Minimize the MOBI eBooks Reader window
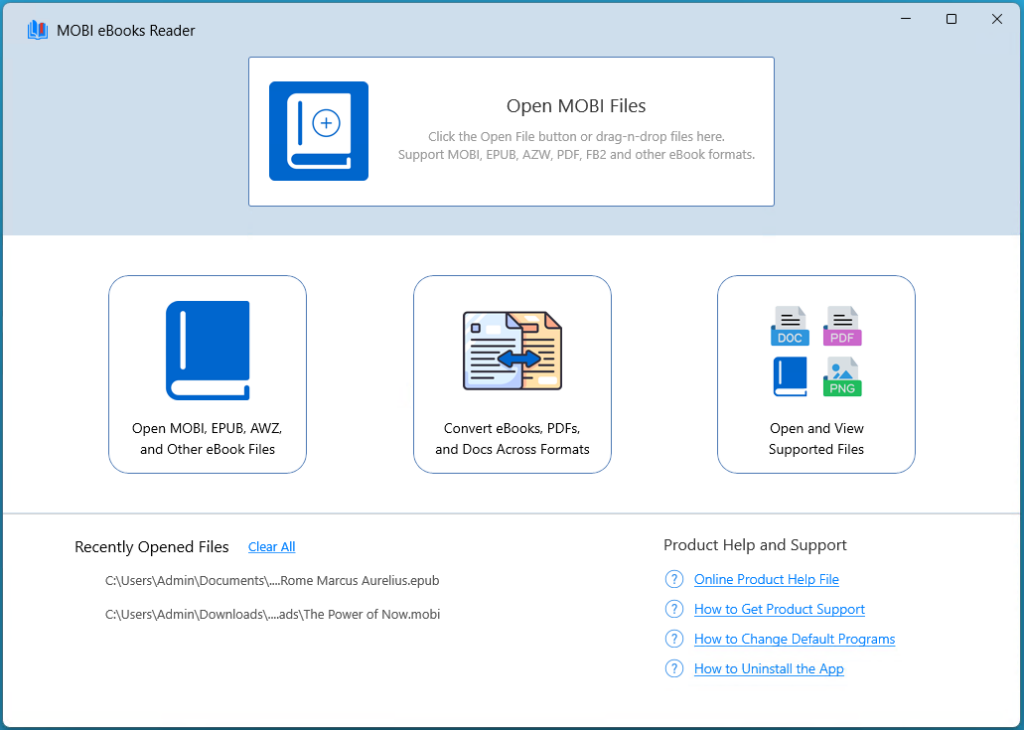 point(906,19)
